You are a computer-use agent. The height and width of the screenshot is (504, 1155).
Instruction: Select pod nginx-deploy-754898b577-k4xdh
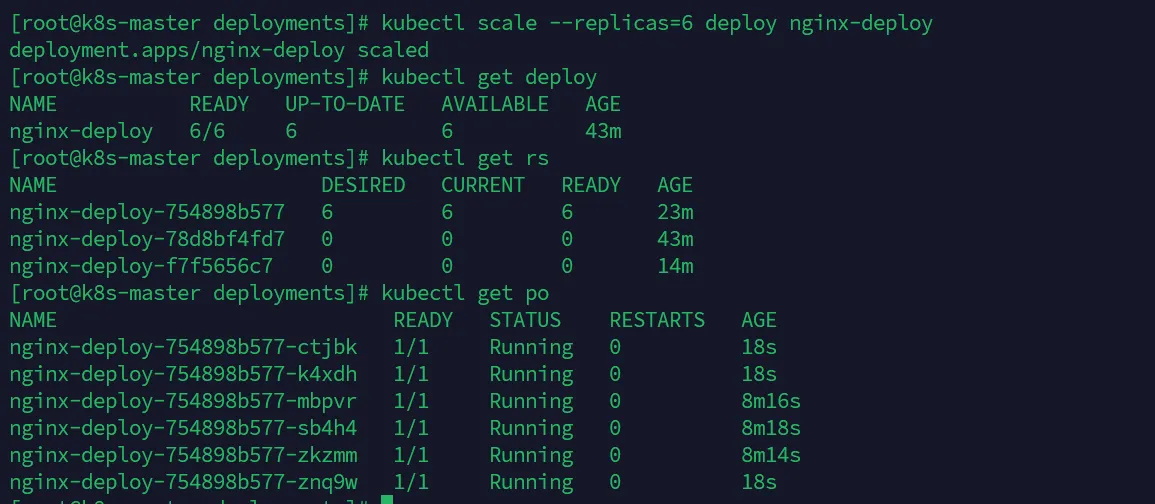click(183, 375)
